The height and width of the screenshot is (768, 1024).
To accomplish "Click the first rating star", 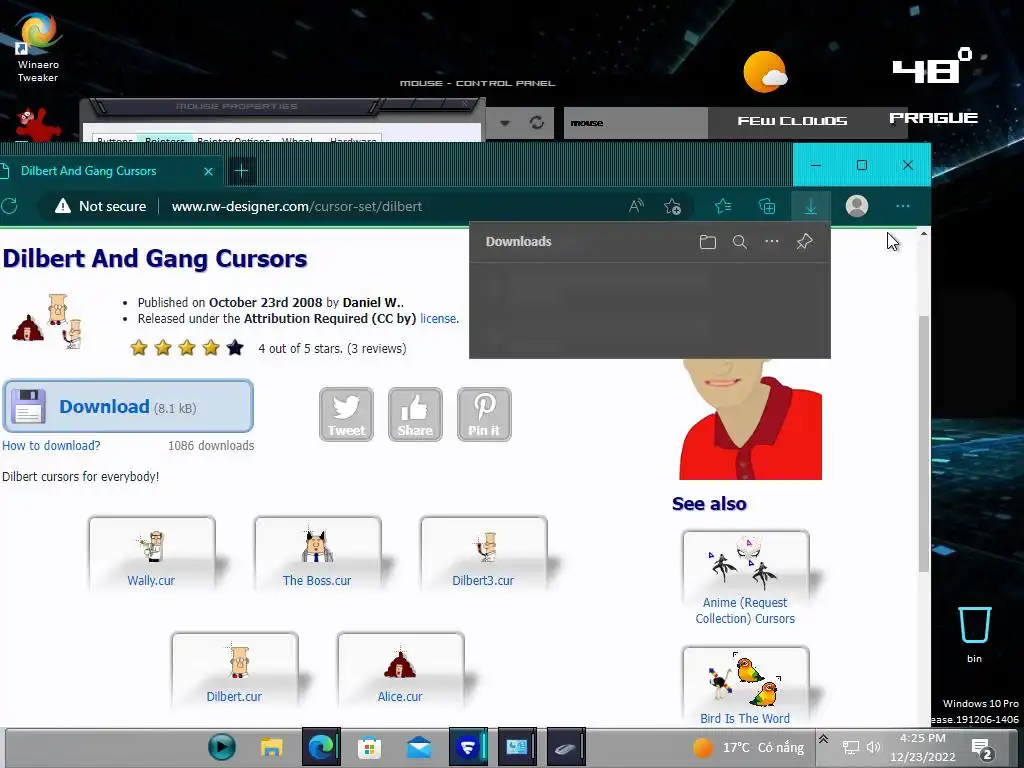I will (x=138, y=347).
